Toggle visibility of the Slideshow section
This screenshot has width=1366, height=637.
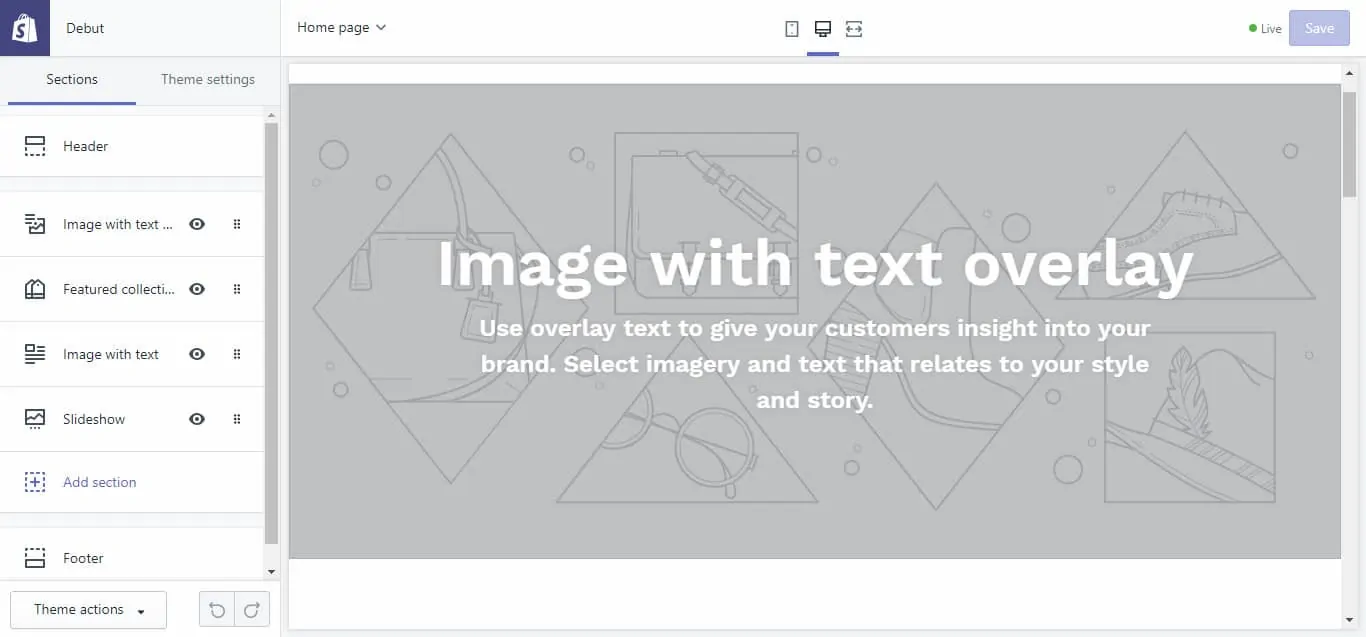(197, 418)
